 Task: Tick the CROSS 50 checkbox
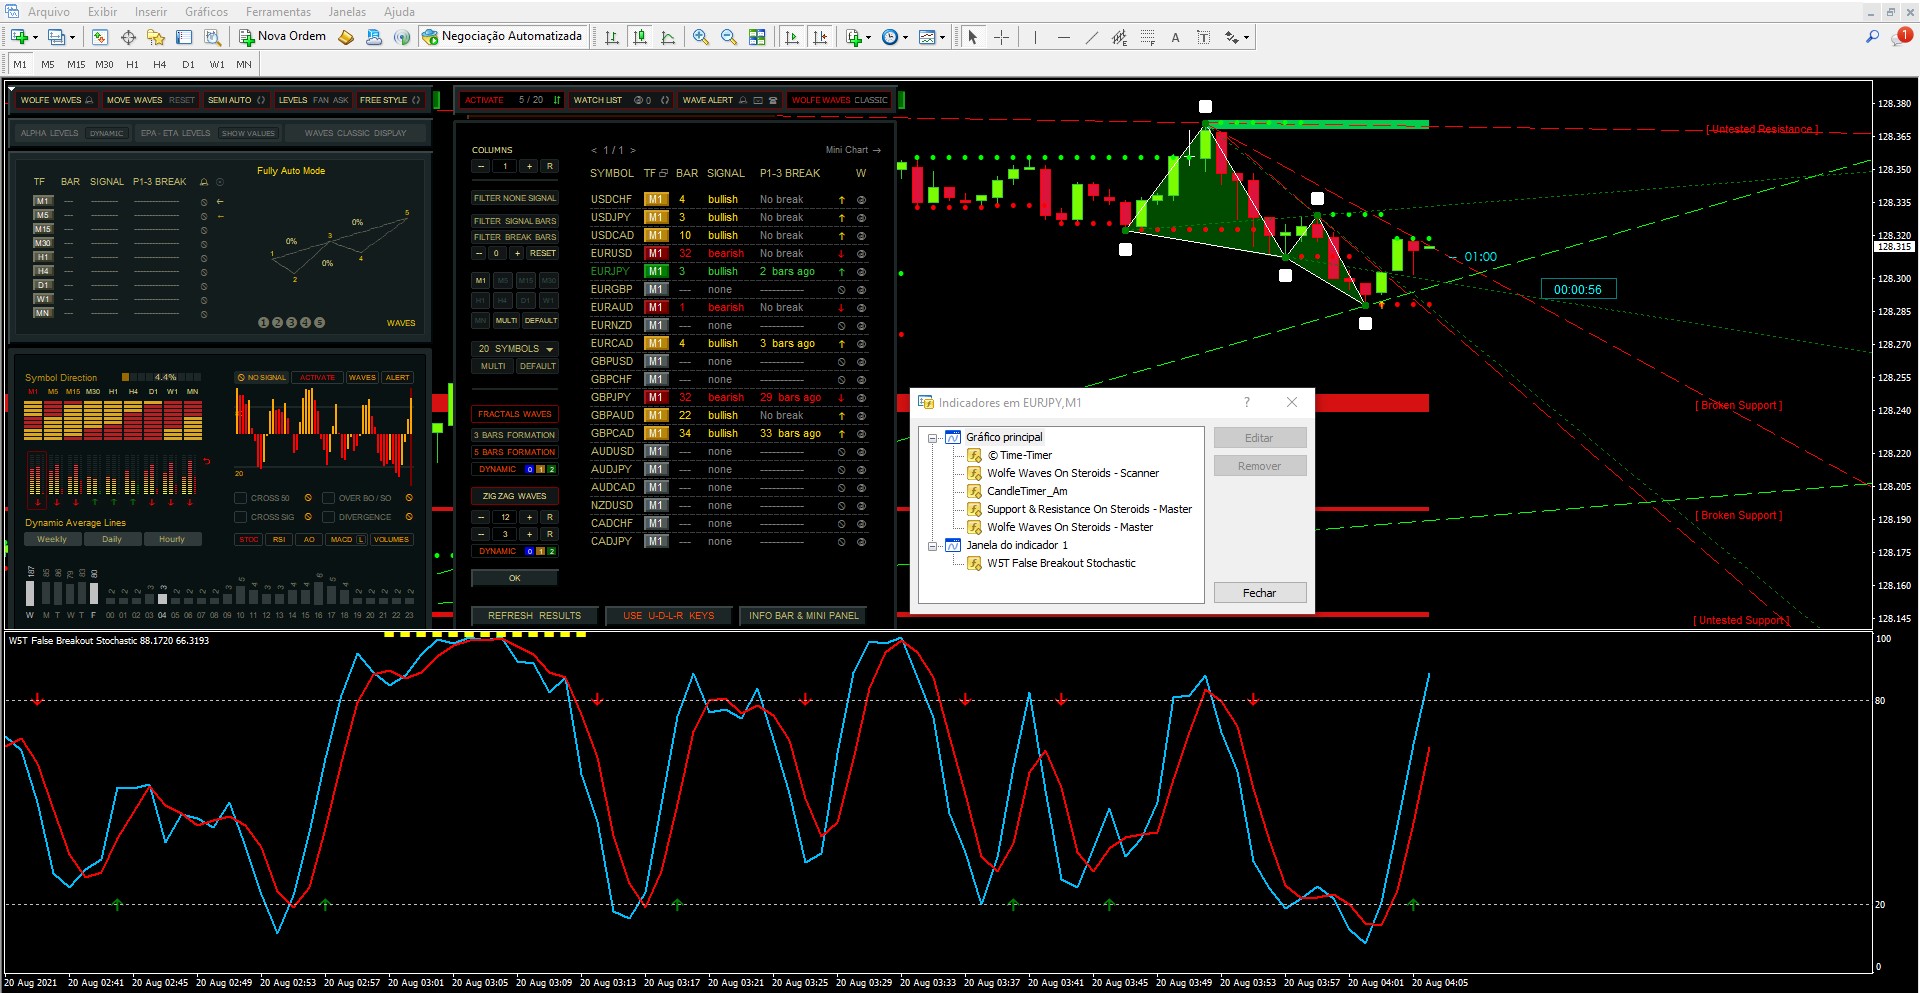pyautogui.click(x=240, y=498)
